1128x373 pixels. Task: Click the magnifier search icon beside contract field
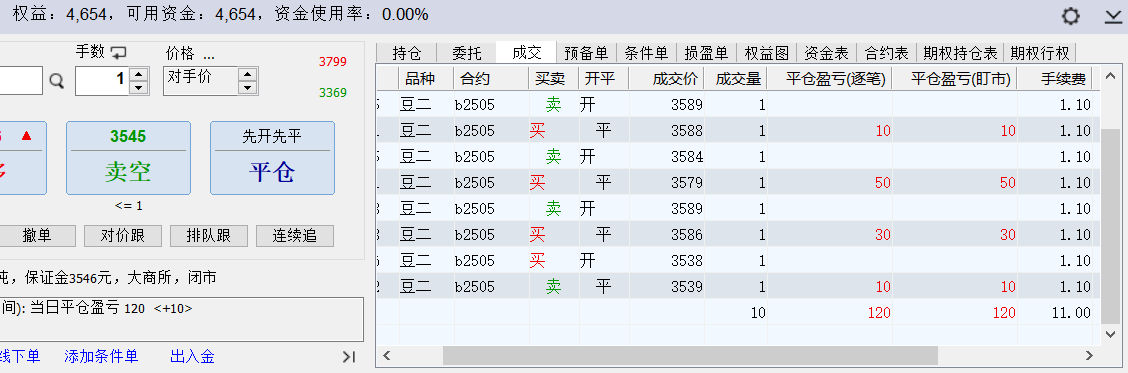(57, 81)
